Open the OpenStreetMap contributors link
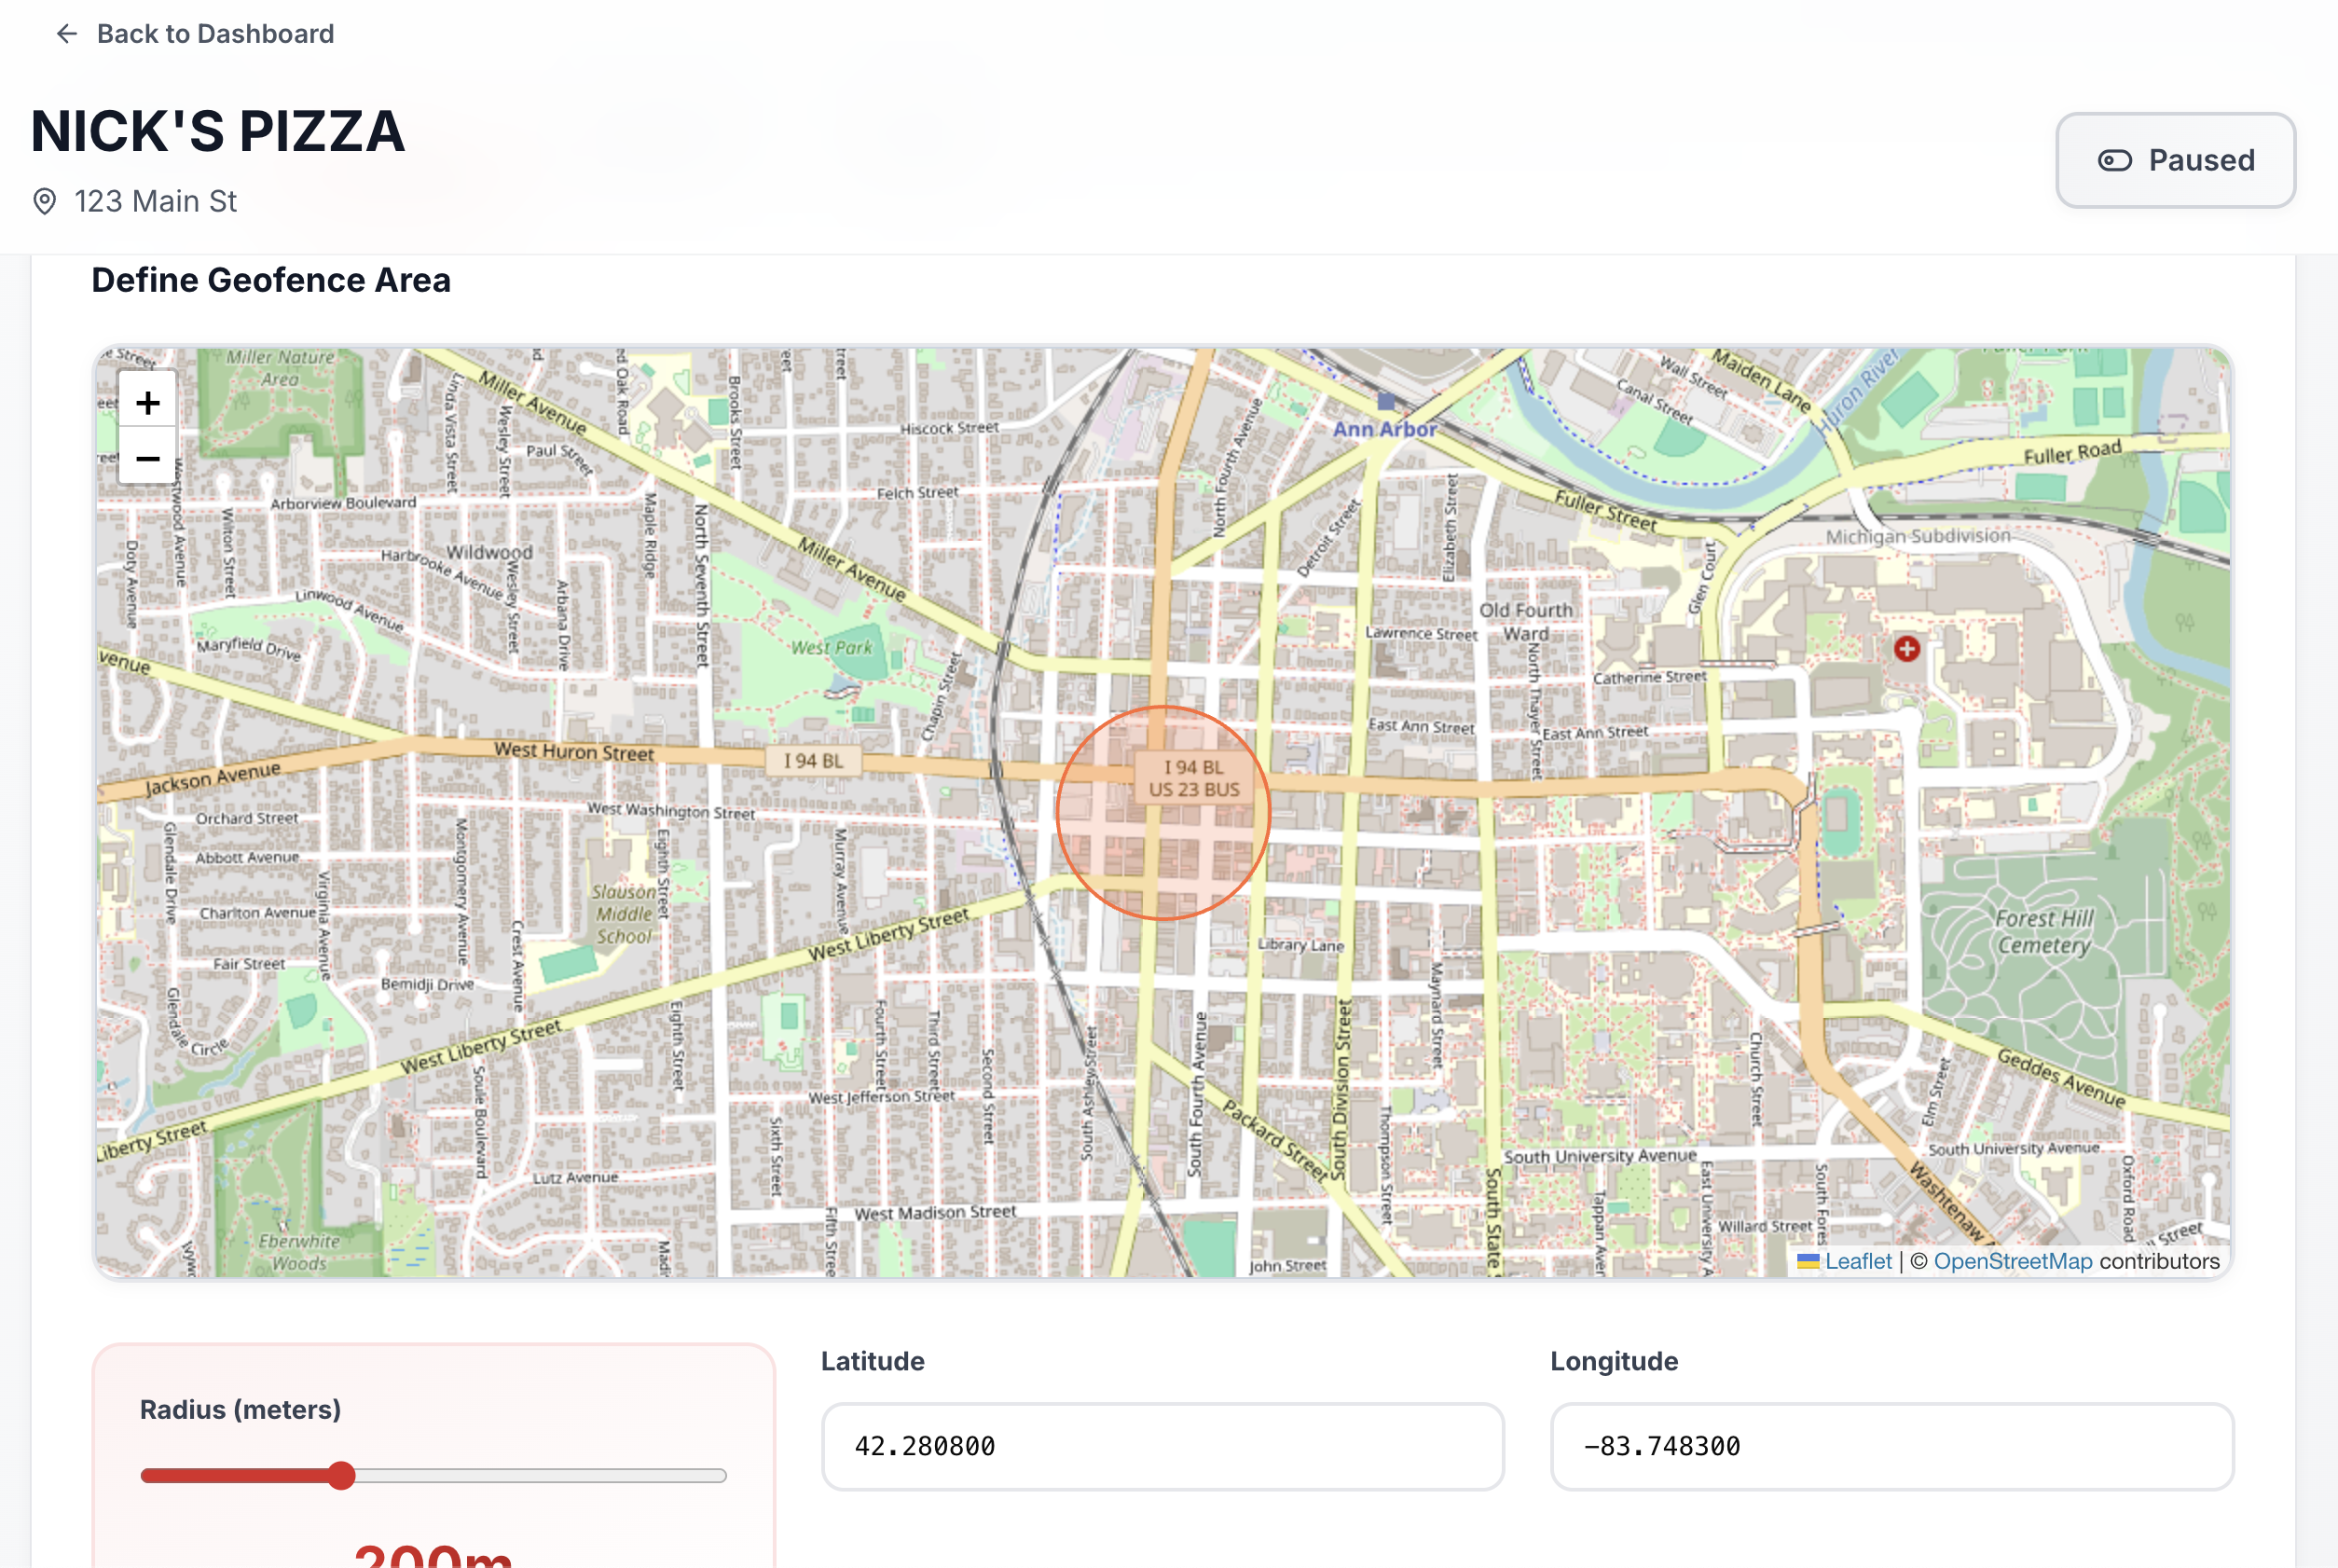This screenshot has height=1568, width=2338. point(2012,1262)
